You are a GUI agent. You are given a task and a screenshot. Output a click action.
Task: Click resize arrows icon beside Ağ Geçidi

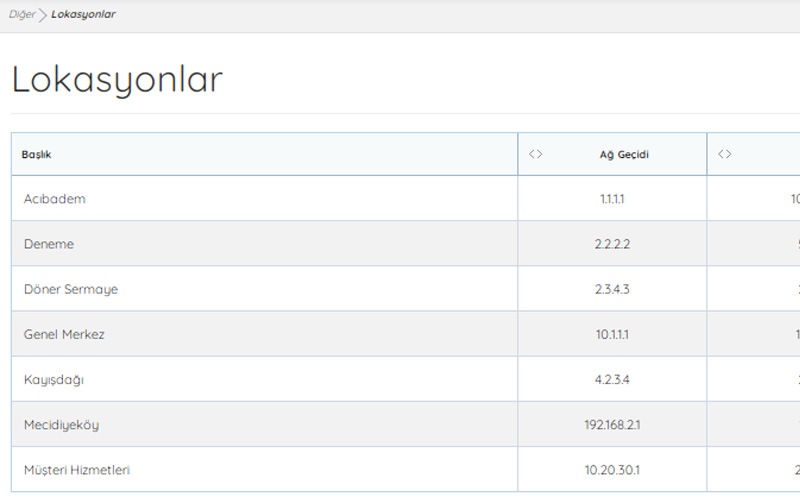point(536,154)
